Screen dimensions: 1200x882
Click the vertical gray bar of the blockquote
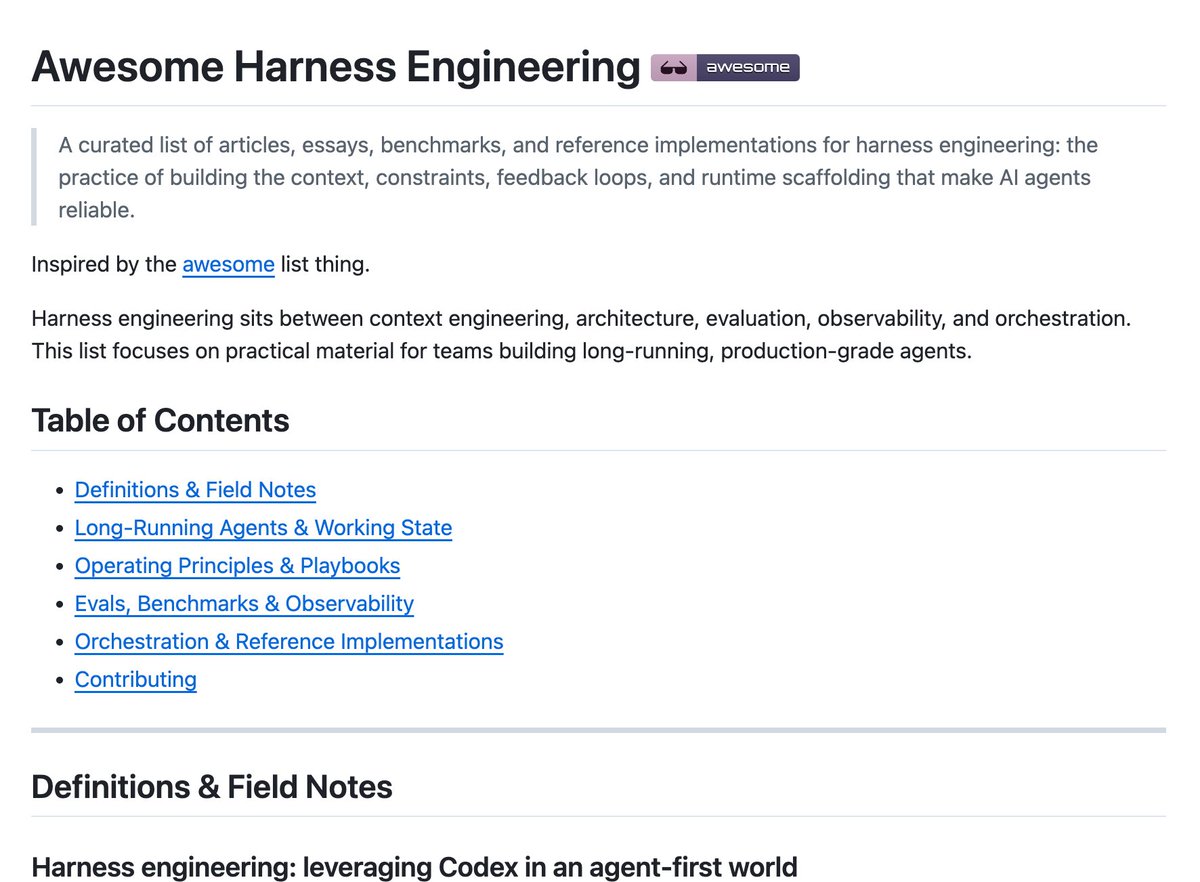point(34,178)
